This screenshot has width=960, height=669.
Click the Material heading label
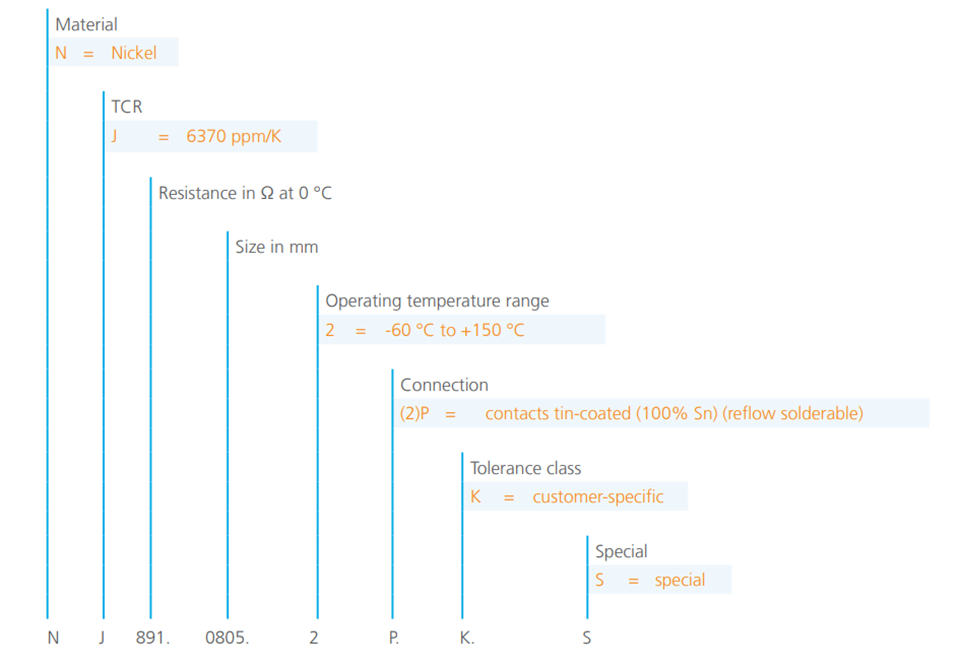click(86, 24)
